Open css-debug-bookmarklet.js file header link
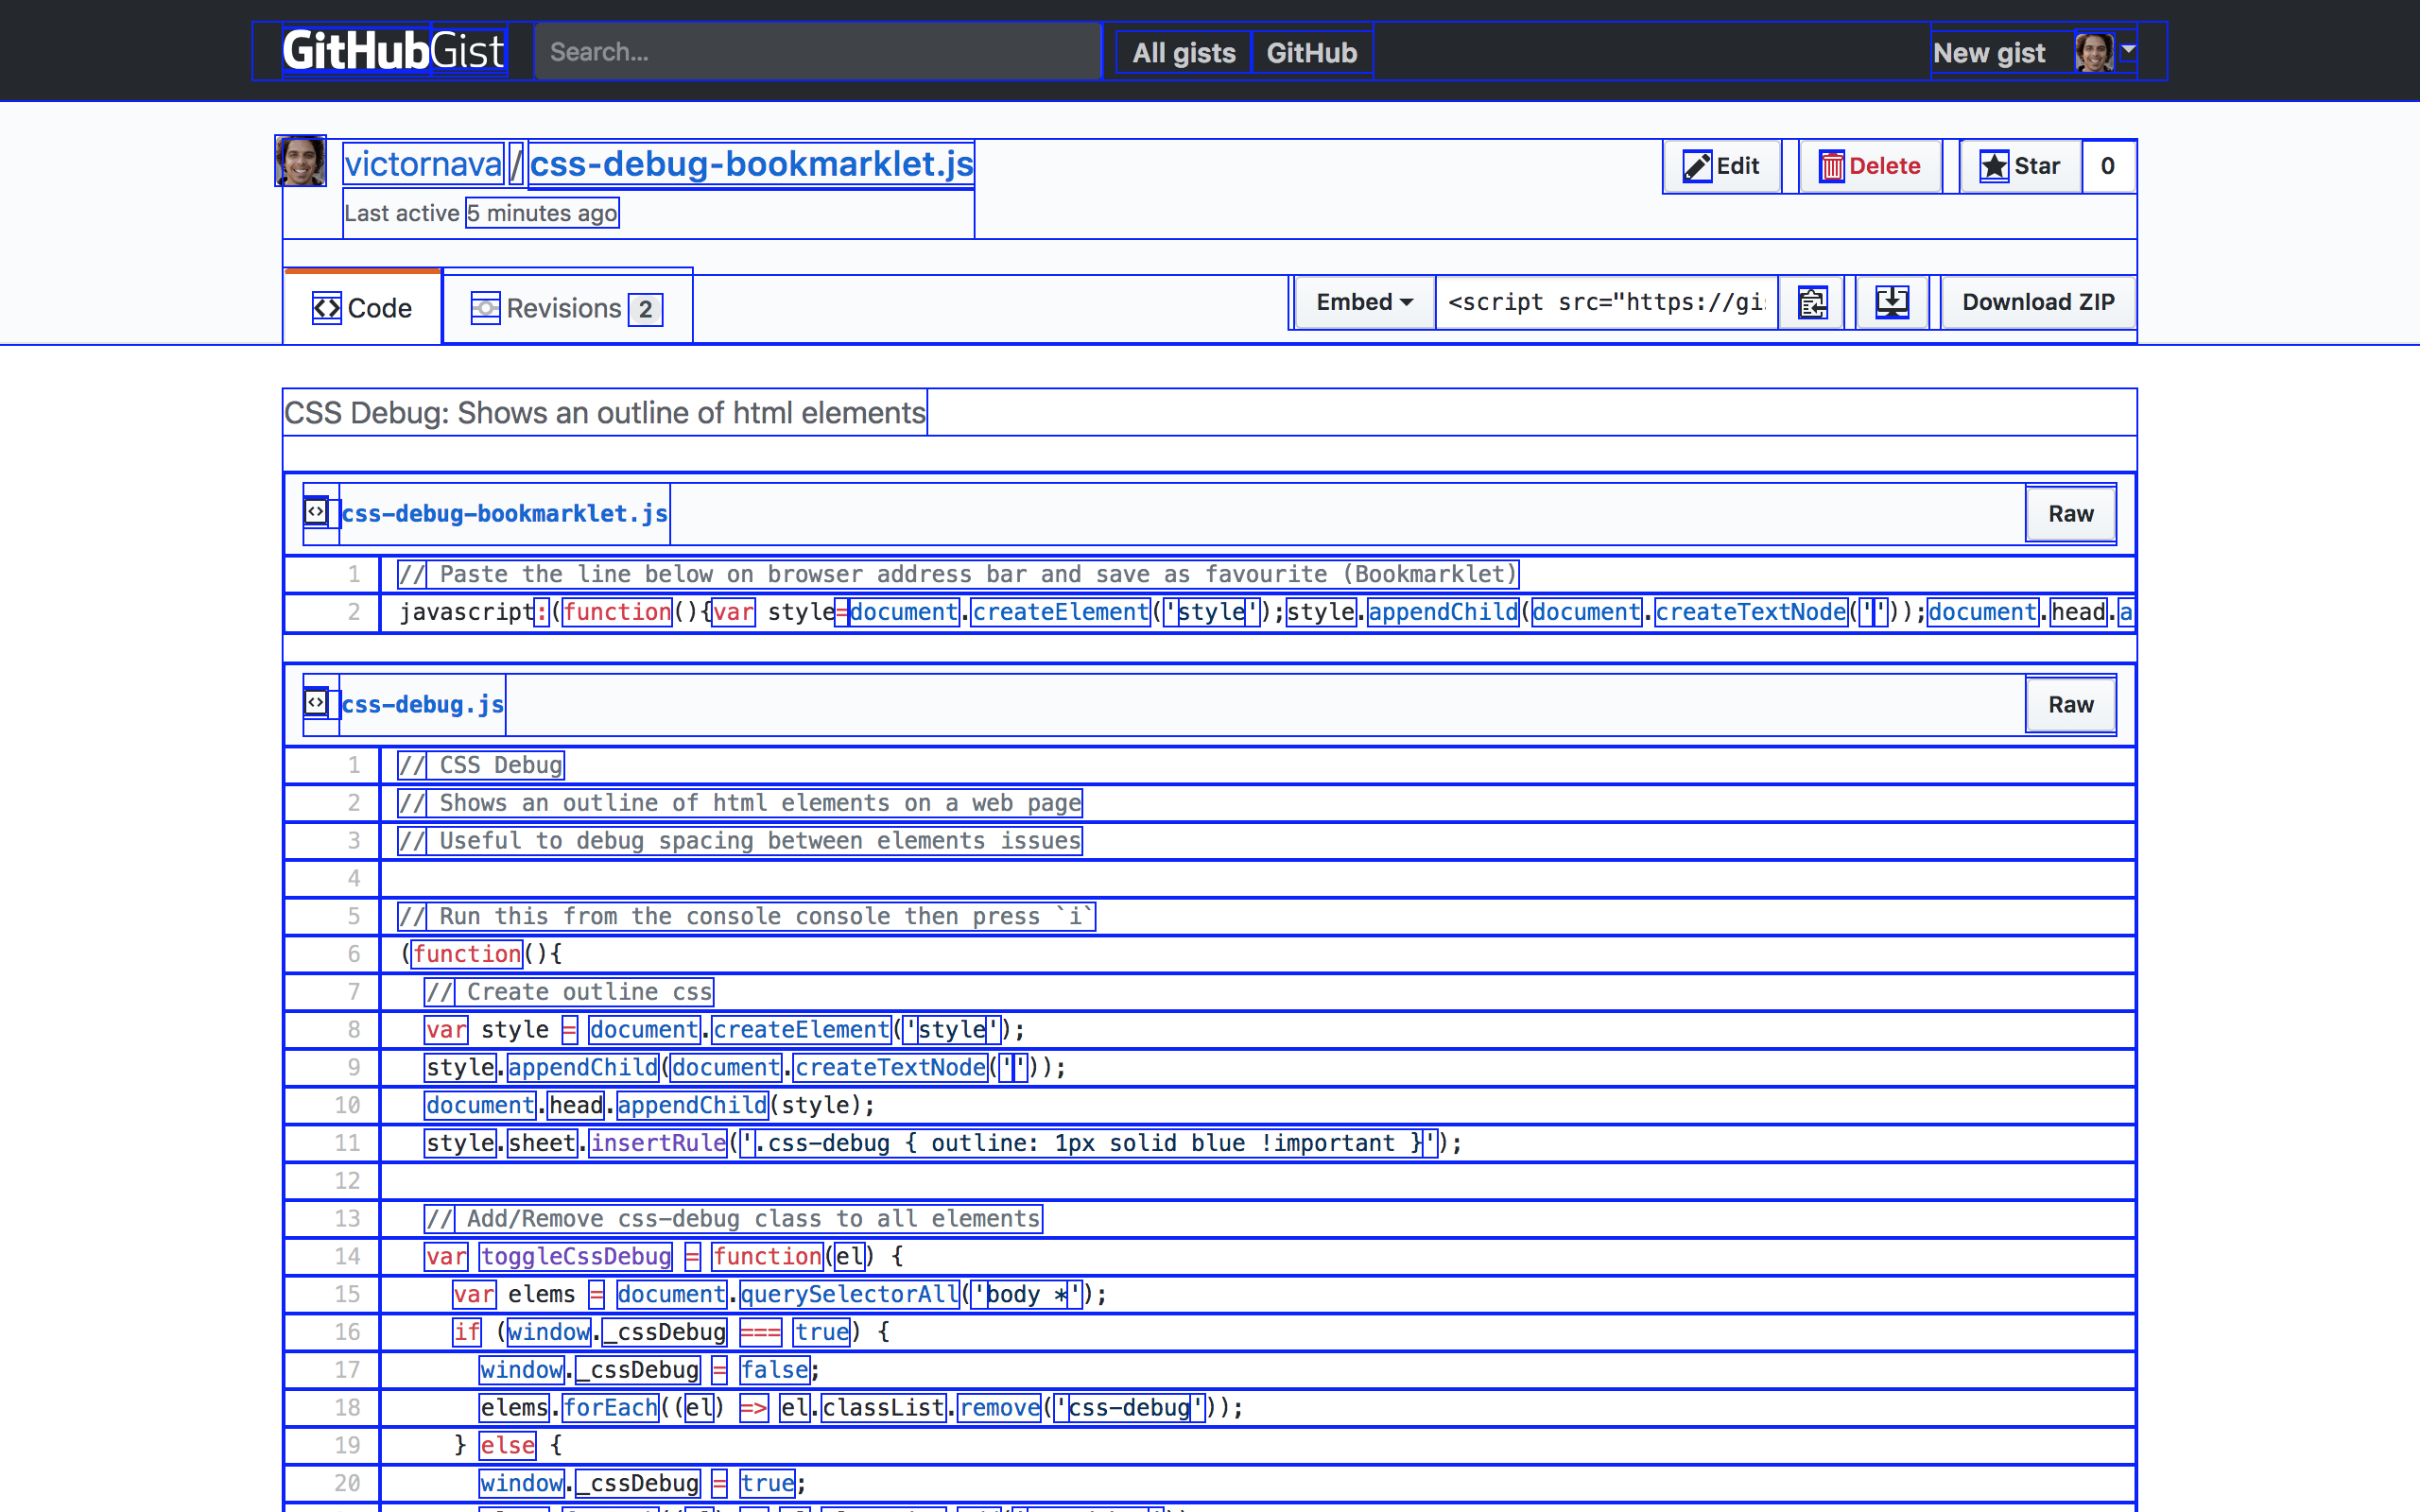The height and width of the screenshot is (1512, 2420). (x=505, y=514)
